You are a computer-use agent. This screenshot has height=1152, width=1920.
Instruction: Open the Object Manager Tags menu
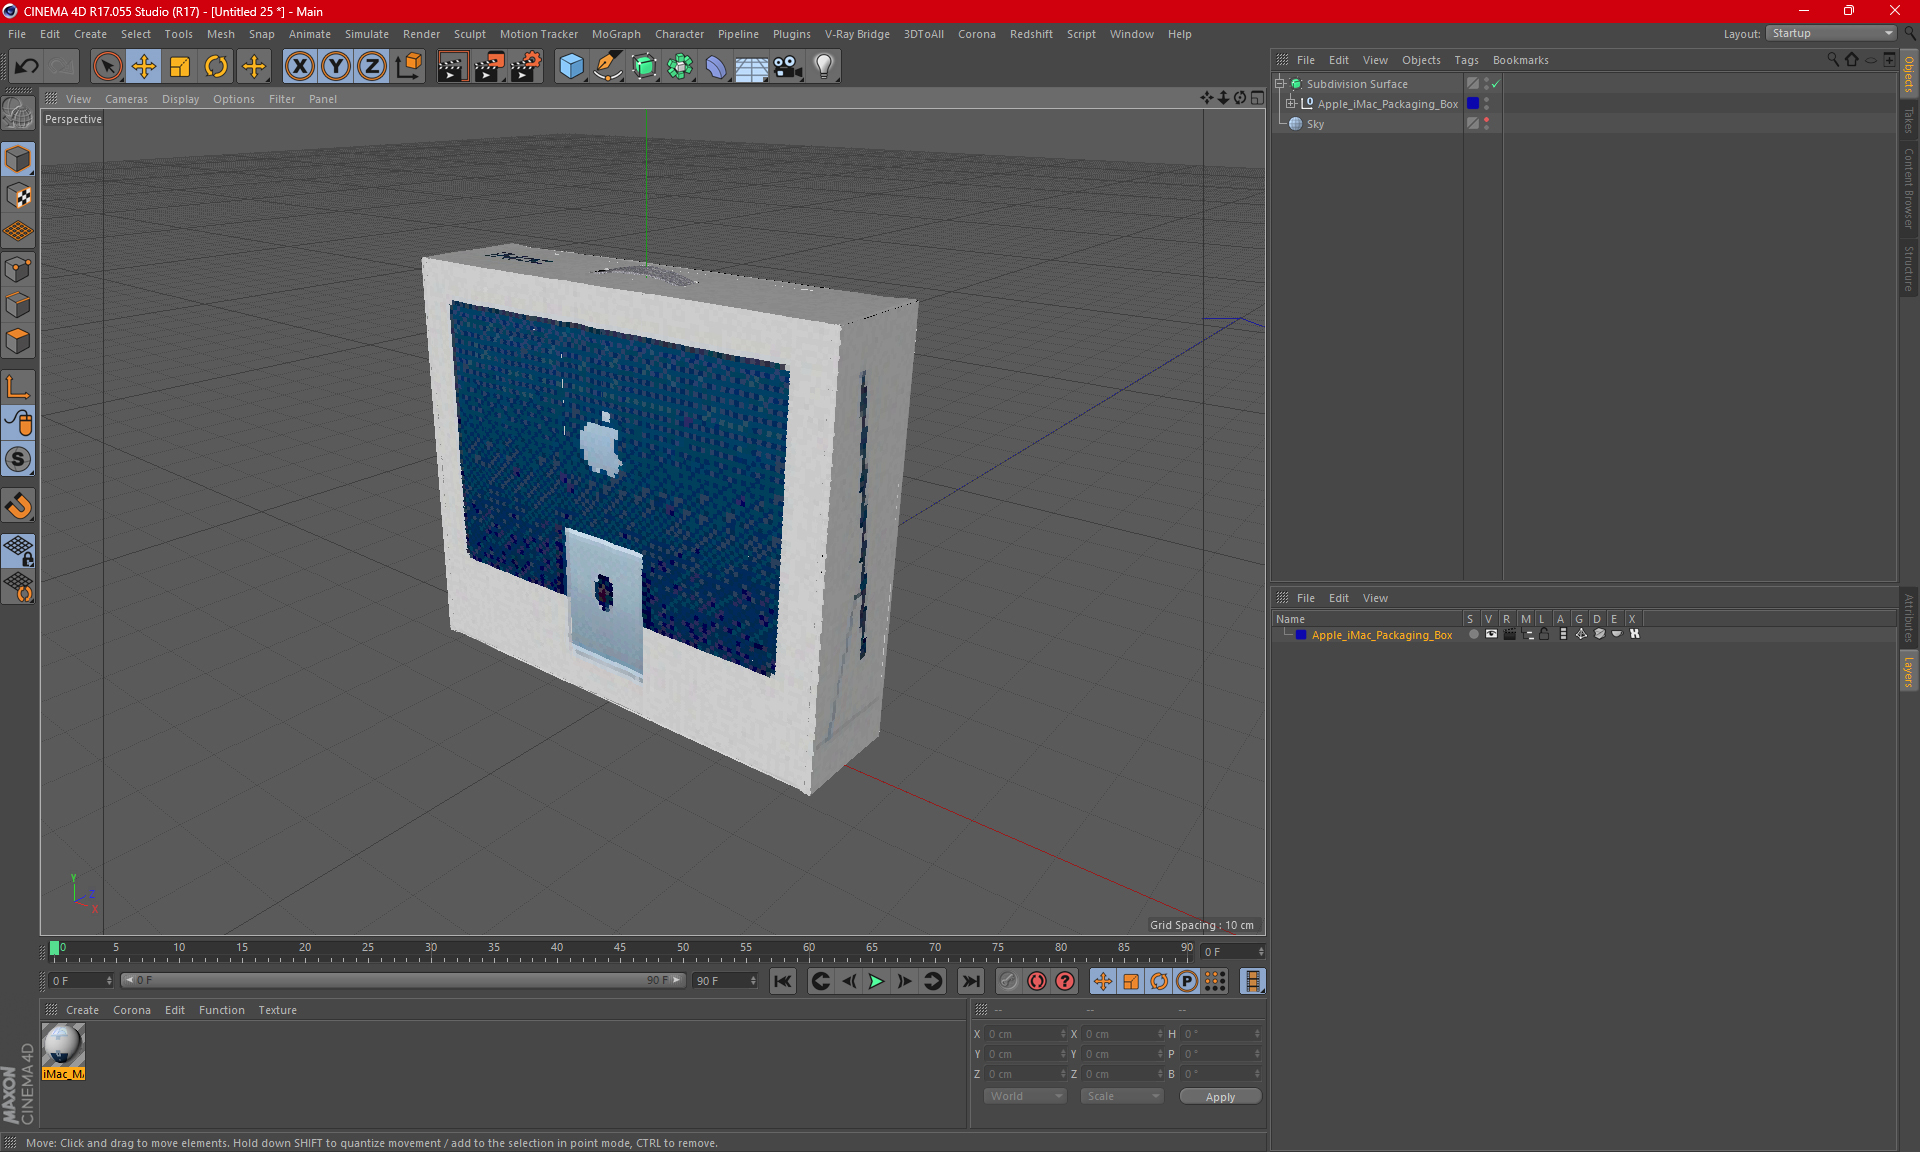(x=1466, y=60)
